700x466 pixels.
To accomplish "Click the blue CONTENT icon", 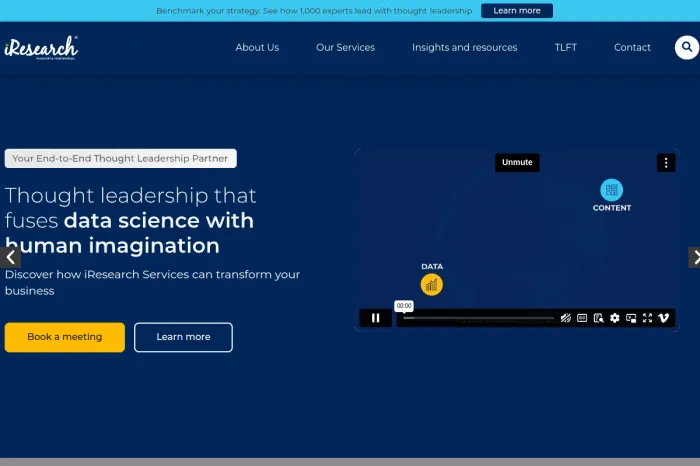I will [611, 190].
